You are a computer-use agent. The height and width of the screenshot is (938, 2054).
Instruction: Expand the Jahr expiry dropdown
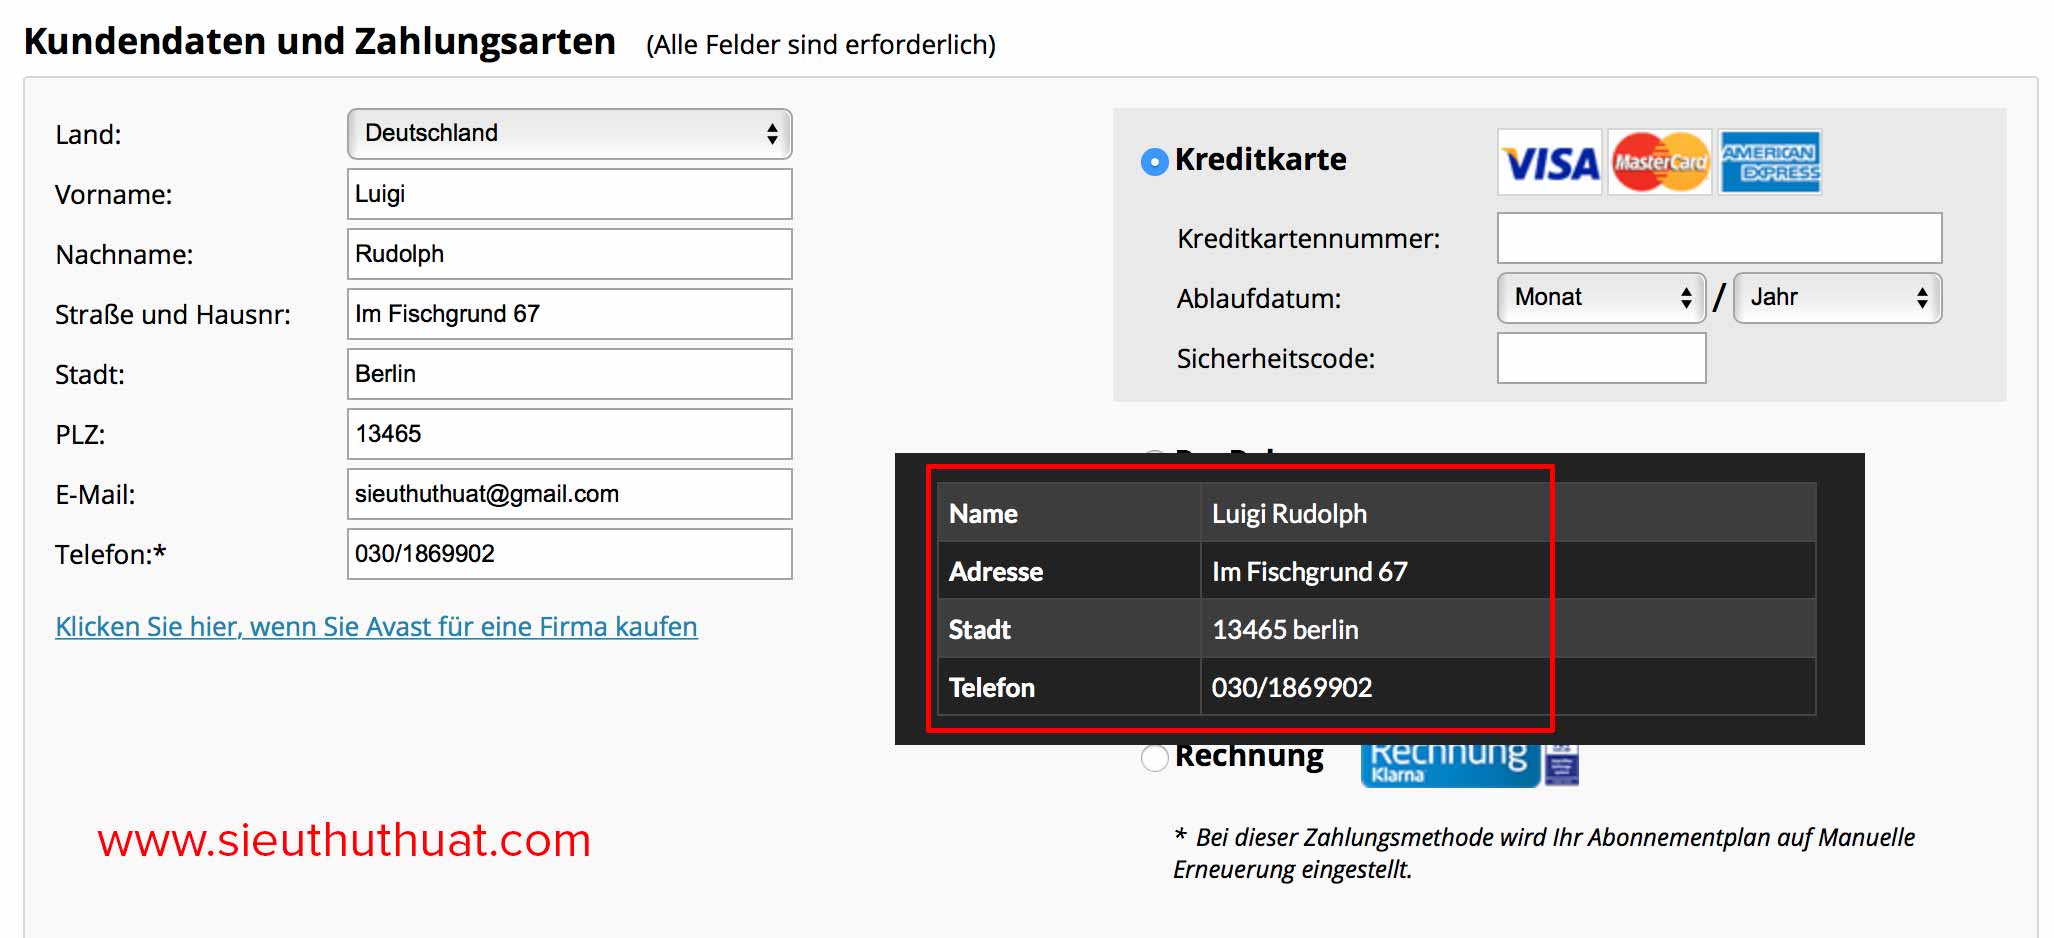(1837, 298)
